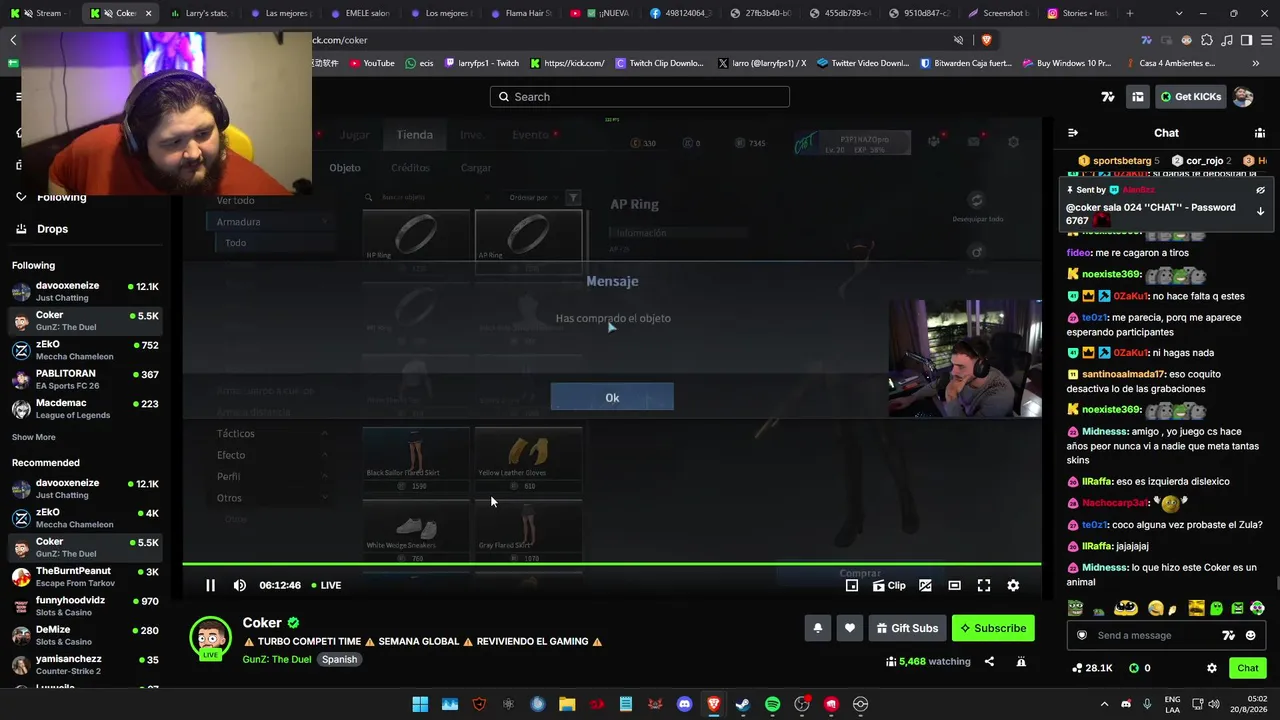Show hidden system tray icons
This screenshot has height=720, width=1280.
(1105, 704)
